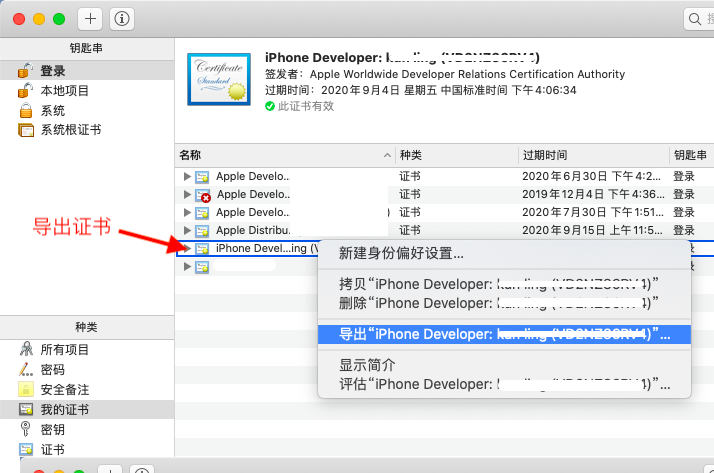Click the keys icon beside 所有项目

coord(26,349)
